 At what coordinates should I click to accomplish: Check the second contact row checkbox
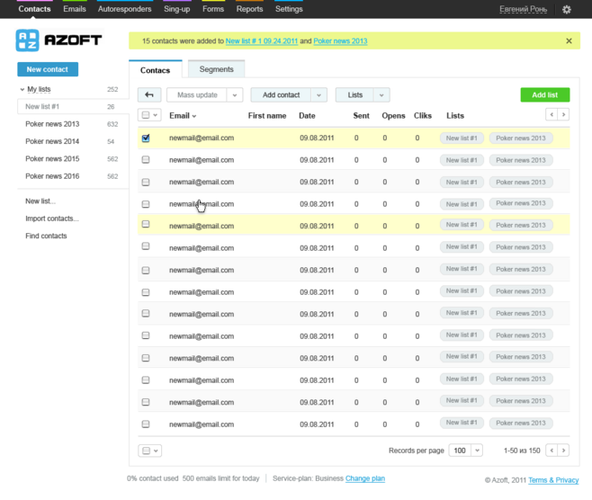(x=146, y=160)
